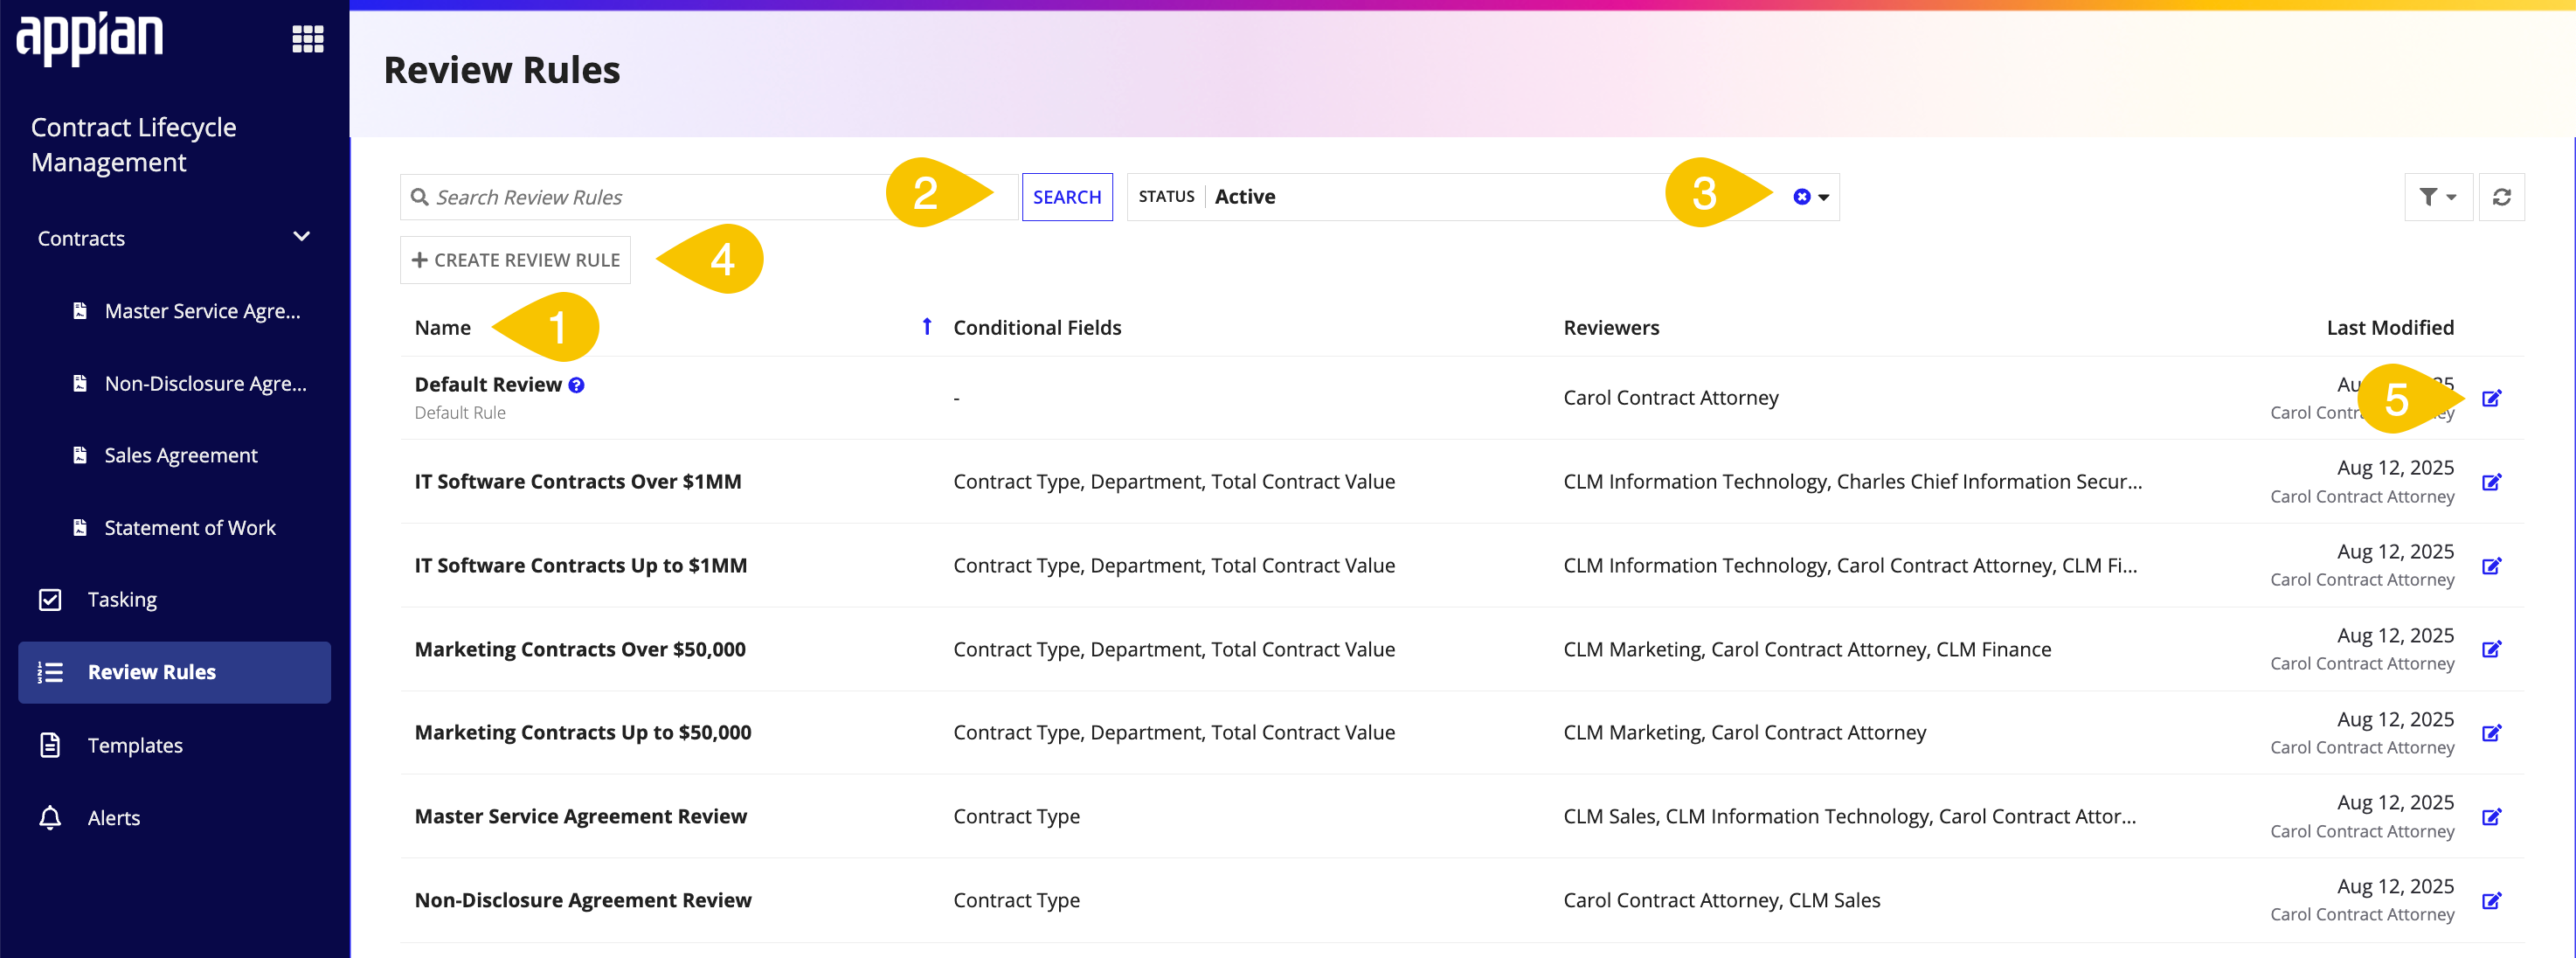Refresh the review rules grid
2576x958 pixels.
pyautogui.click(x=2501, y=197)
